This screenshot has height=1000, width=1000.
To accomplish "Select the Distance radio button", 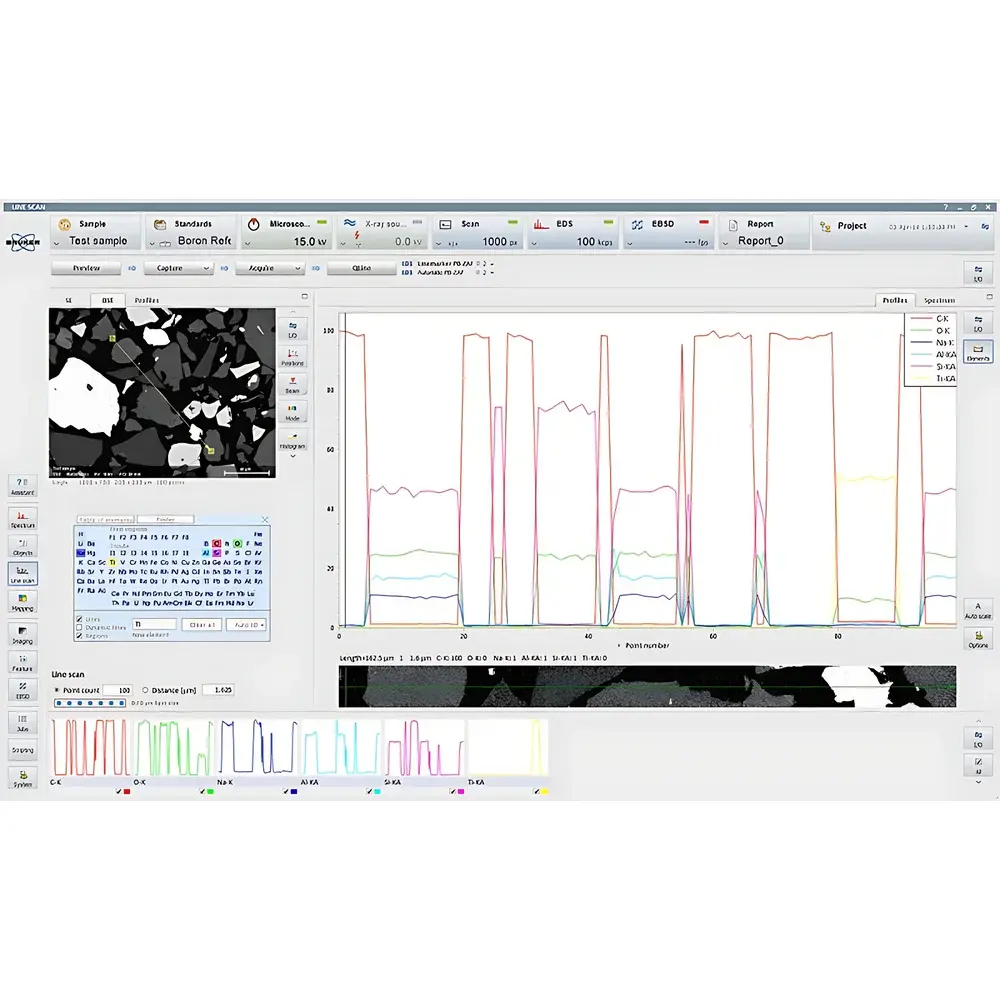I will click(x=145, y=690).
